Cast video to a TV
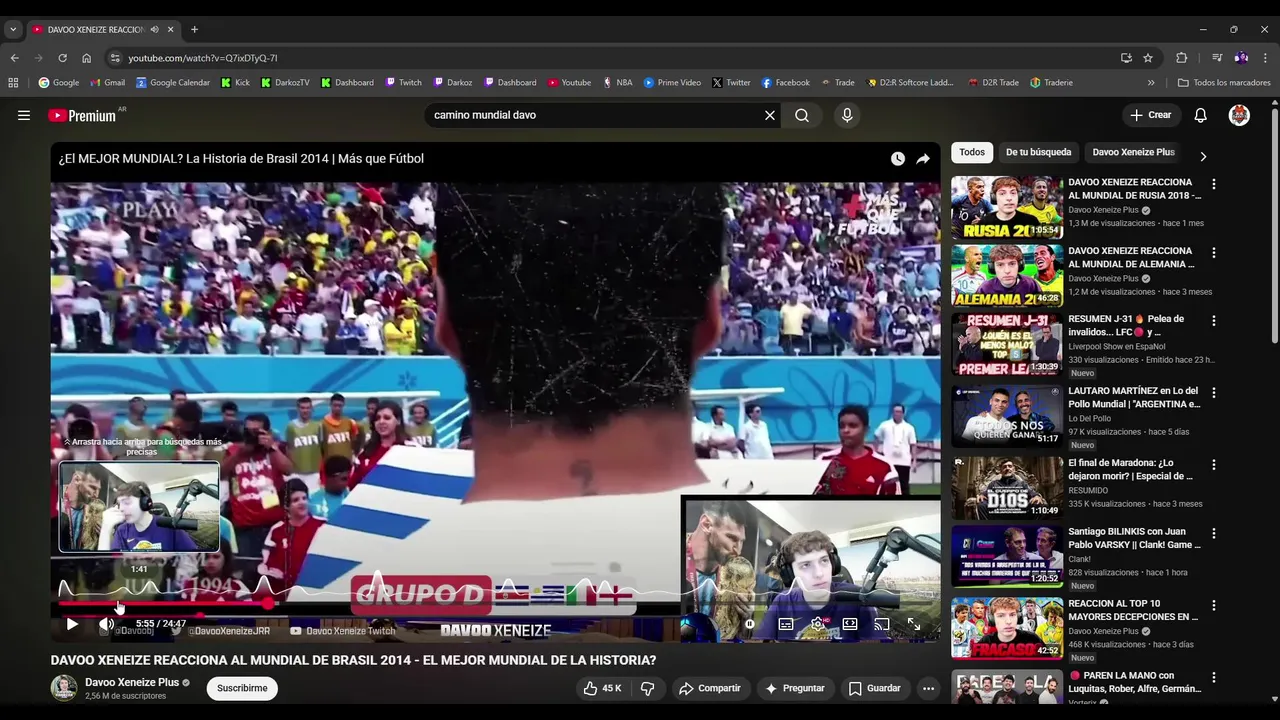Screen dimensions: 1280x720 [x=882, y=624]
